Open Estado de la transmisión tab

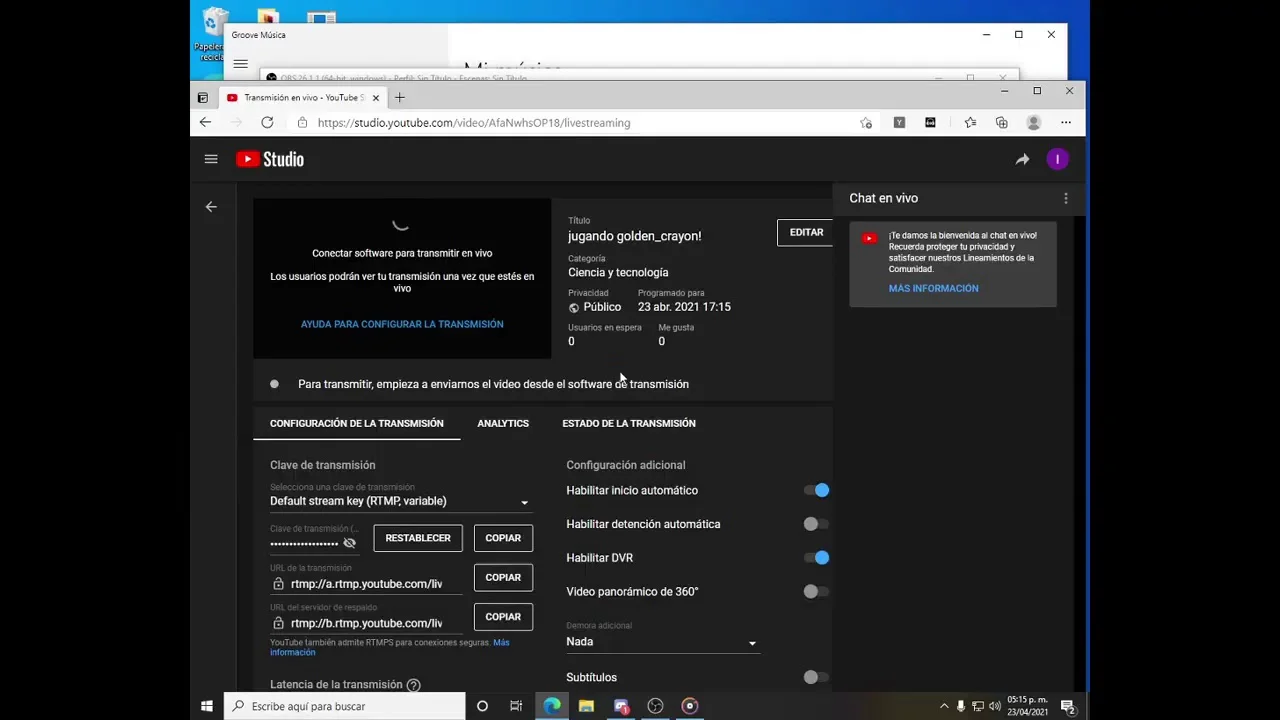[628, 423]
